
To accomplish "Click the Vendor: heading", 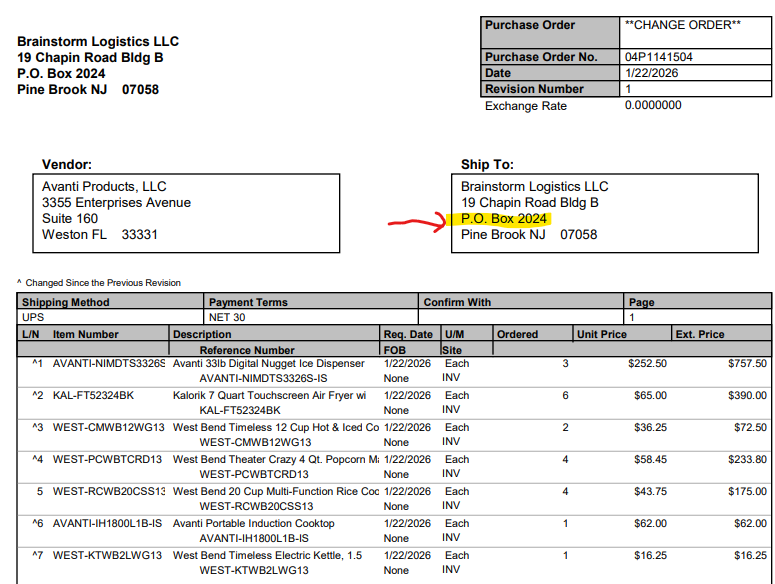I will tap(67, 165).
